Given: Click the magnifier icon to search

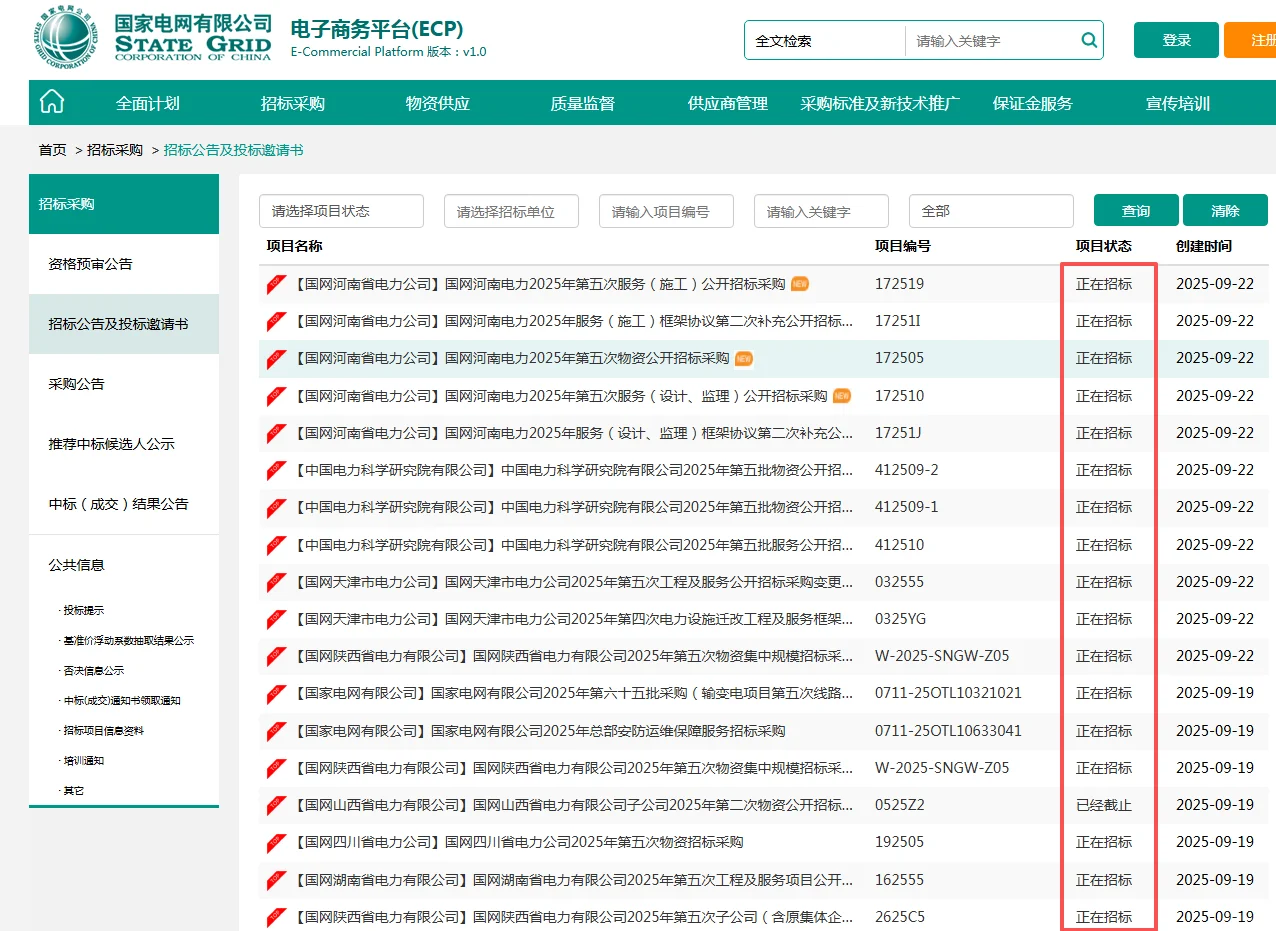Looking at the screenshot, I should [x=1089, y=40].
